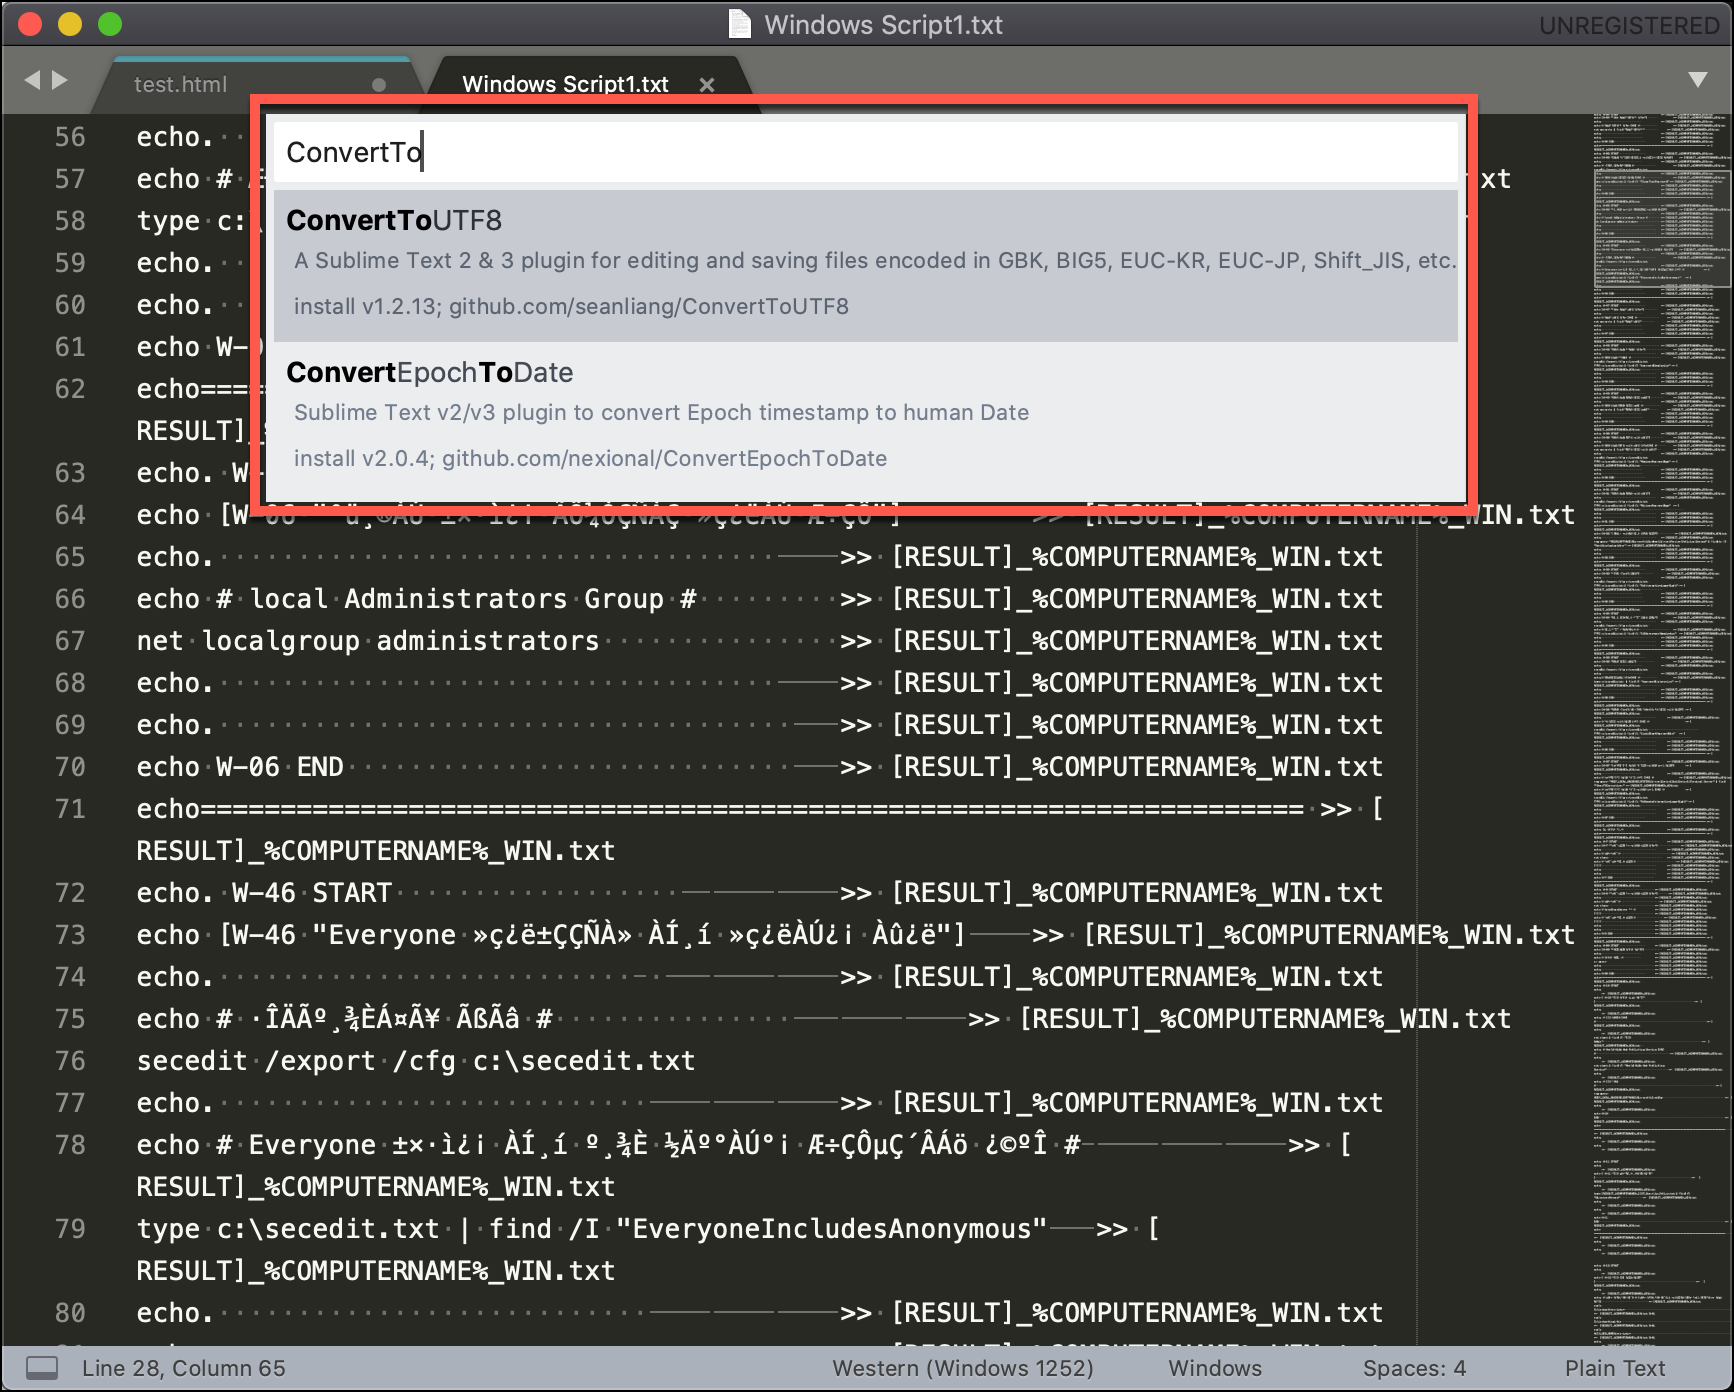This screenshot has height=1392, width=1734.
Task: Select the ConvertToUTF8 package result
Action: point(866,266)
